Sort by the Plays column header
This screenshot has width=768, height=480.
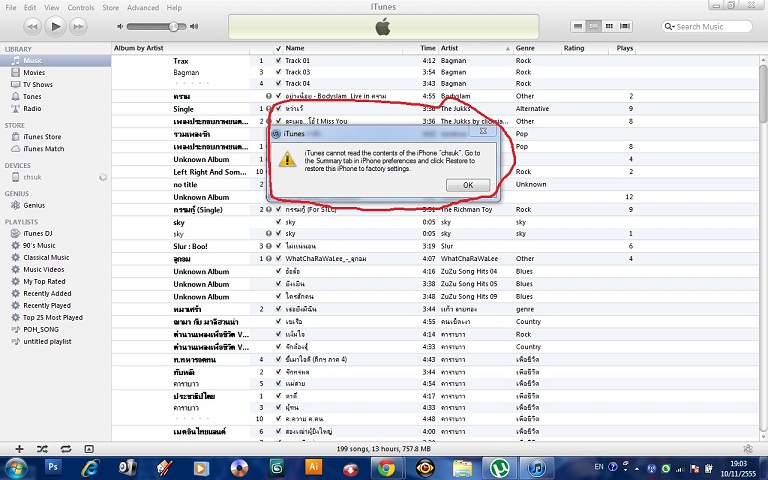pos(623,48)
